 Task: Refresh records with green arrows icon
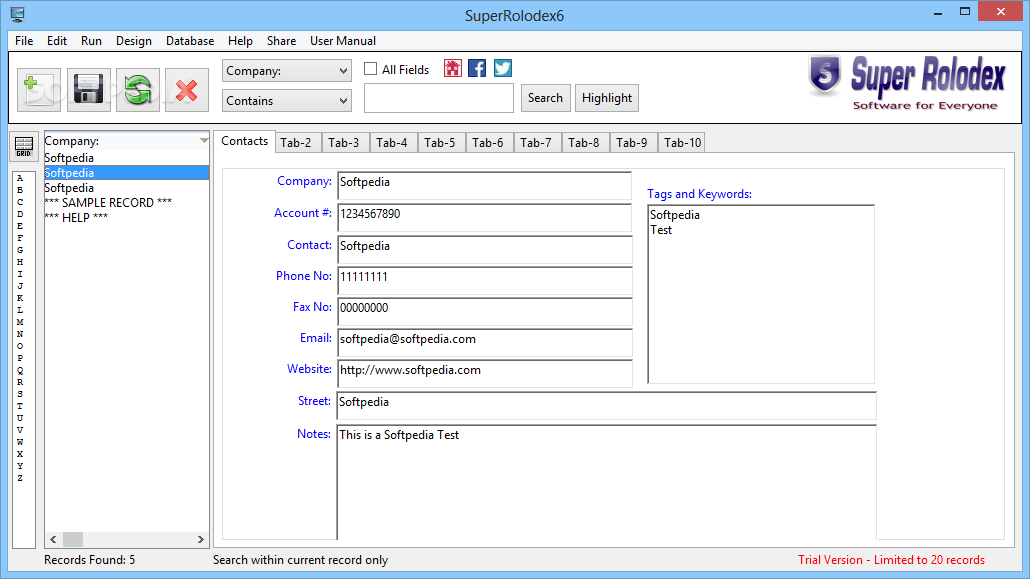click(138, 89)
